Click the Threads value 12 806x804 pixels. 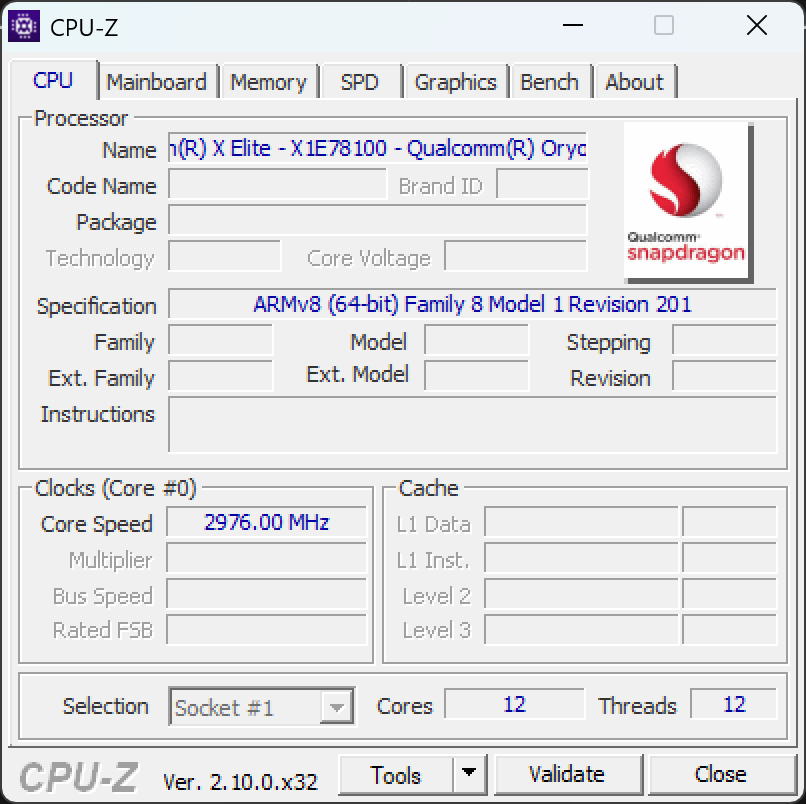(x=734, y=704)
